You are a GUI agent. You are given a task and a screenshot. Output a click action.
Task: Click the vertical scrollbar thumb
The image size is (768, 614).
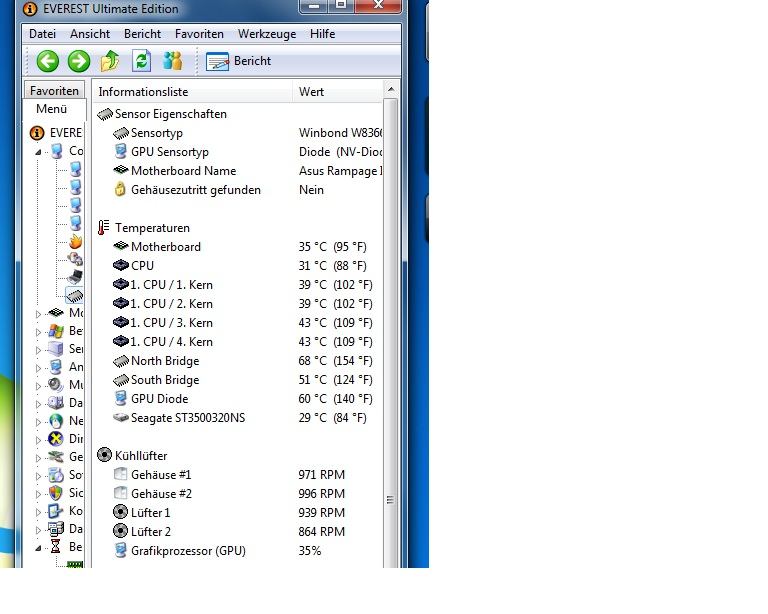tap(390, 333)
